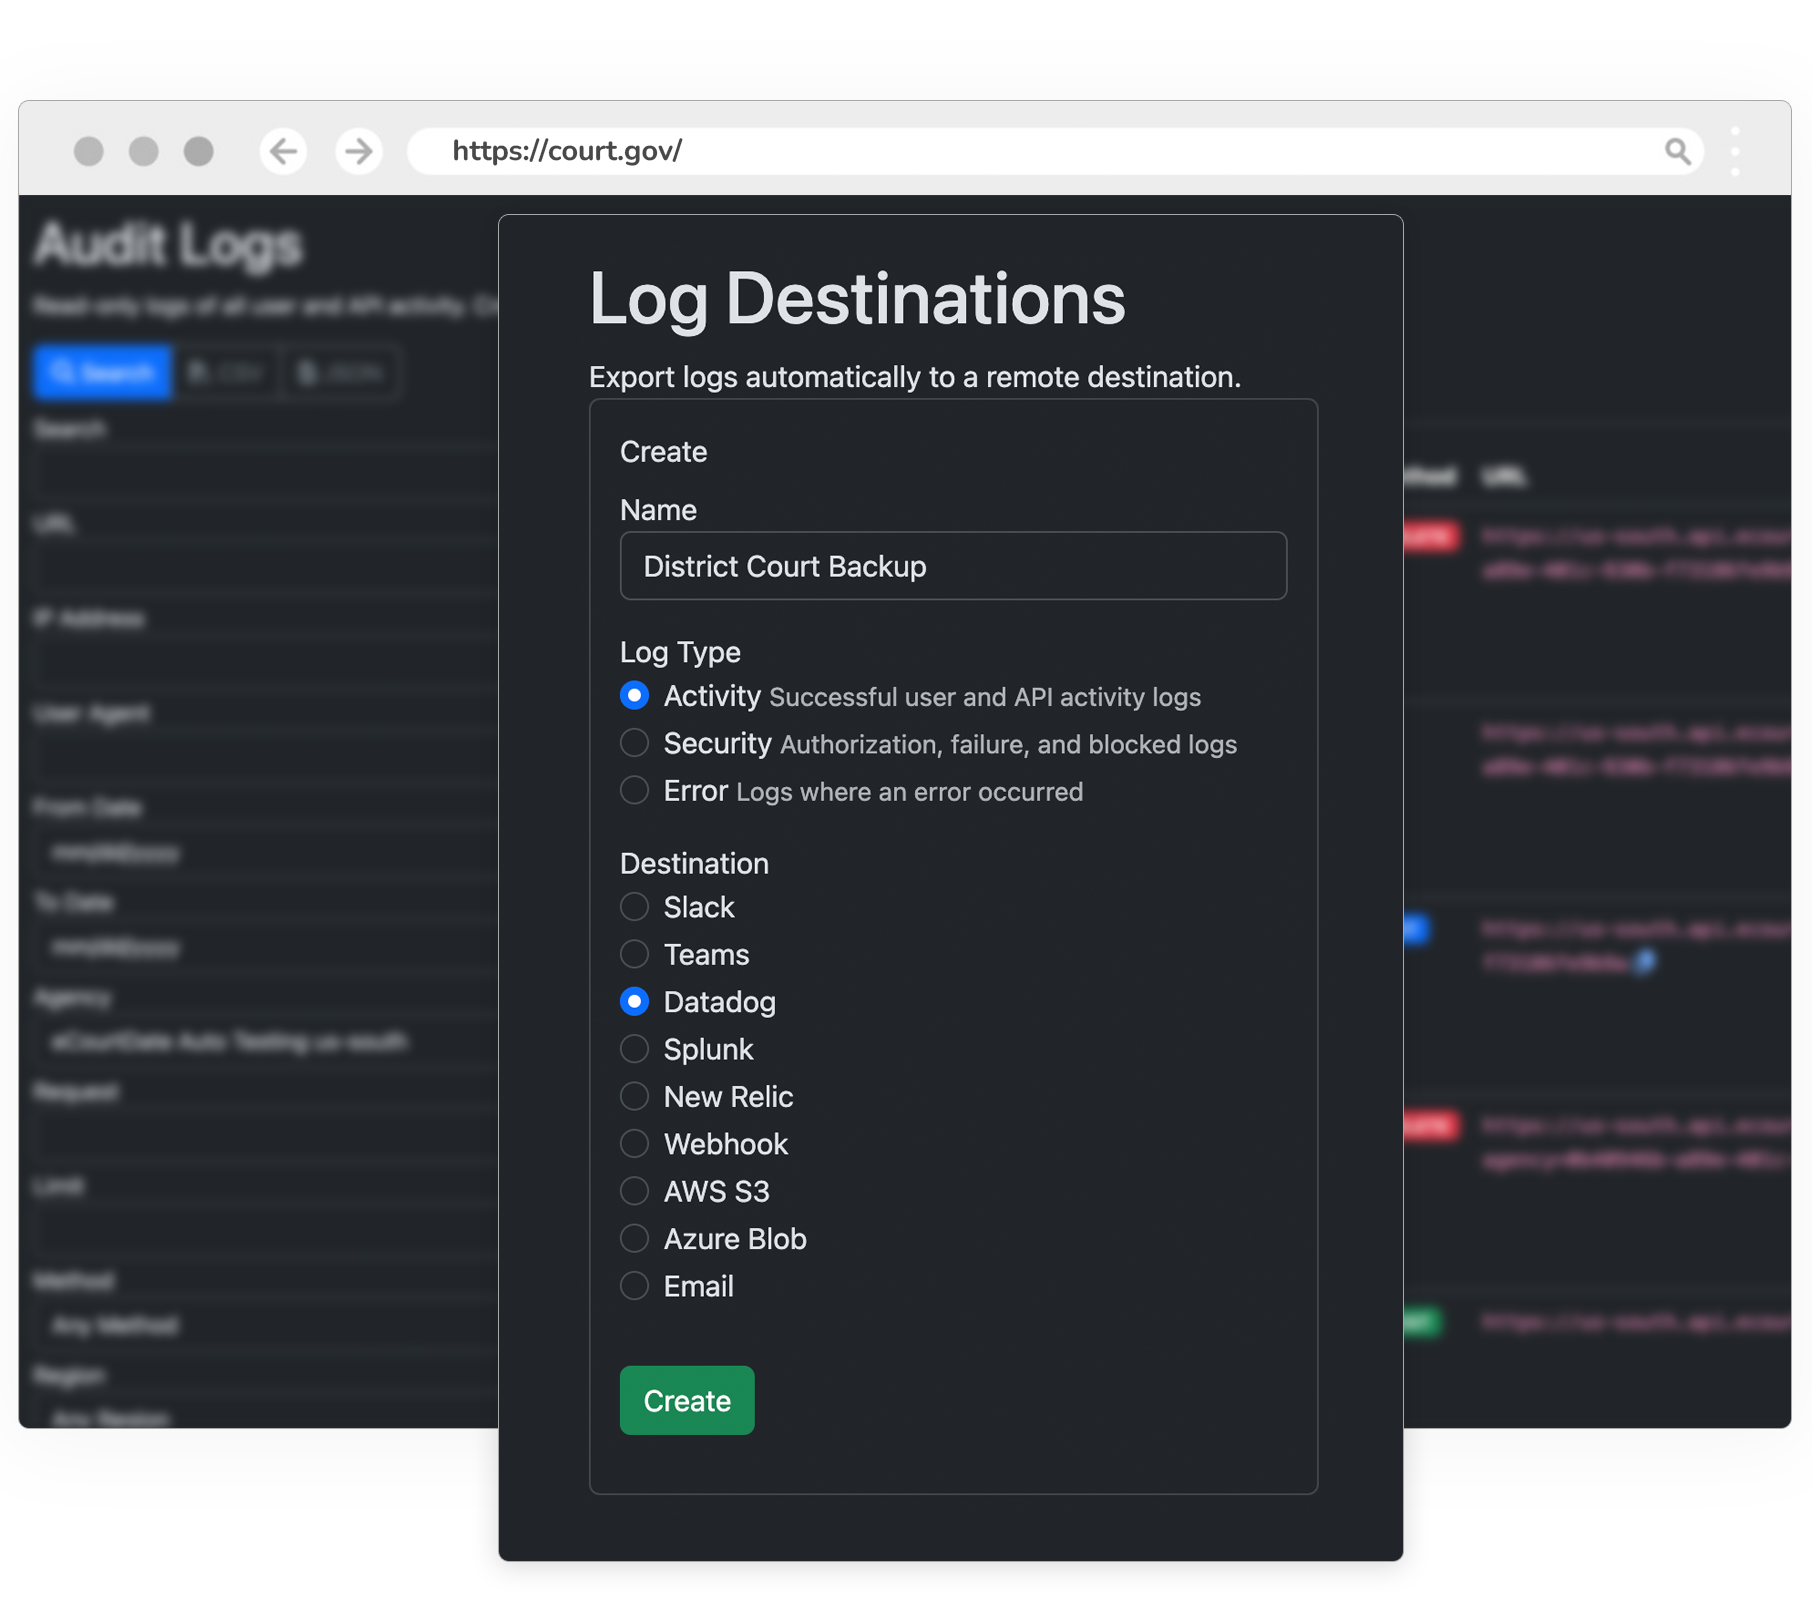This screenshot has height=1600, width=1812.
Task: Click the blurred Audit Logs page title
Action: click(x=168, y=245)
